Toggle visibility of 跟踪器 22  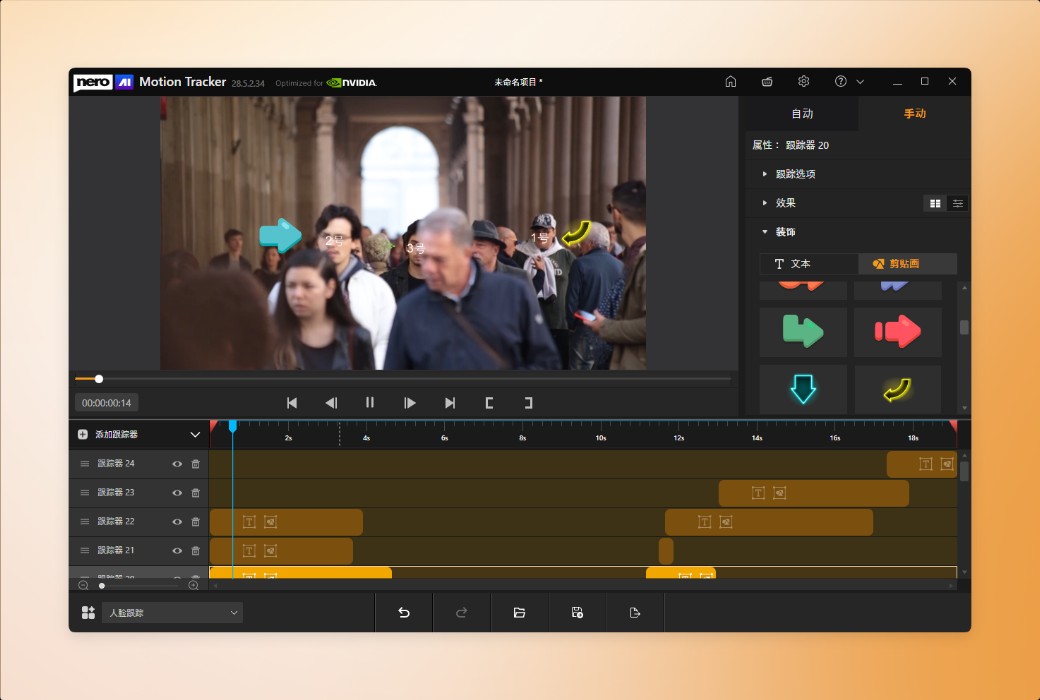[x=177, y=521]
